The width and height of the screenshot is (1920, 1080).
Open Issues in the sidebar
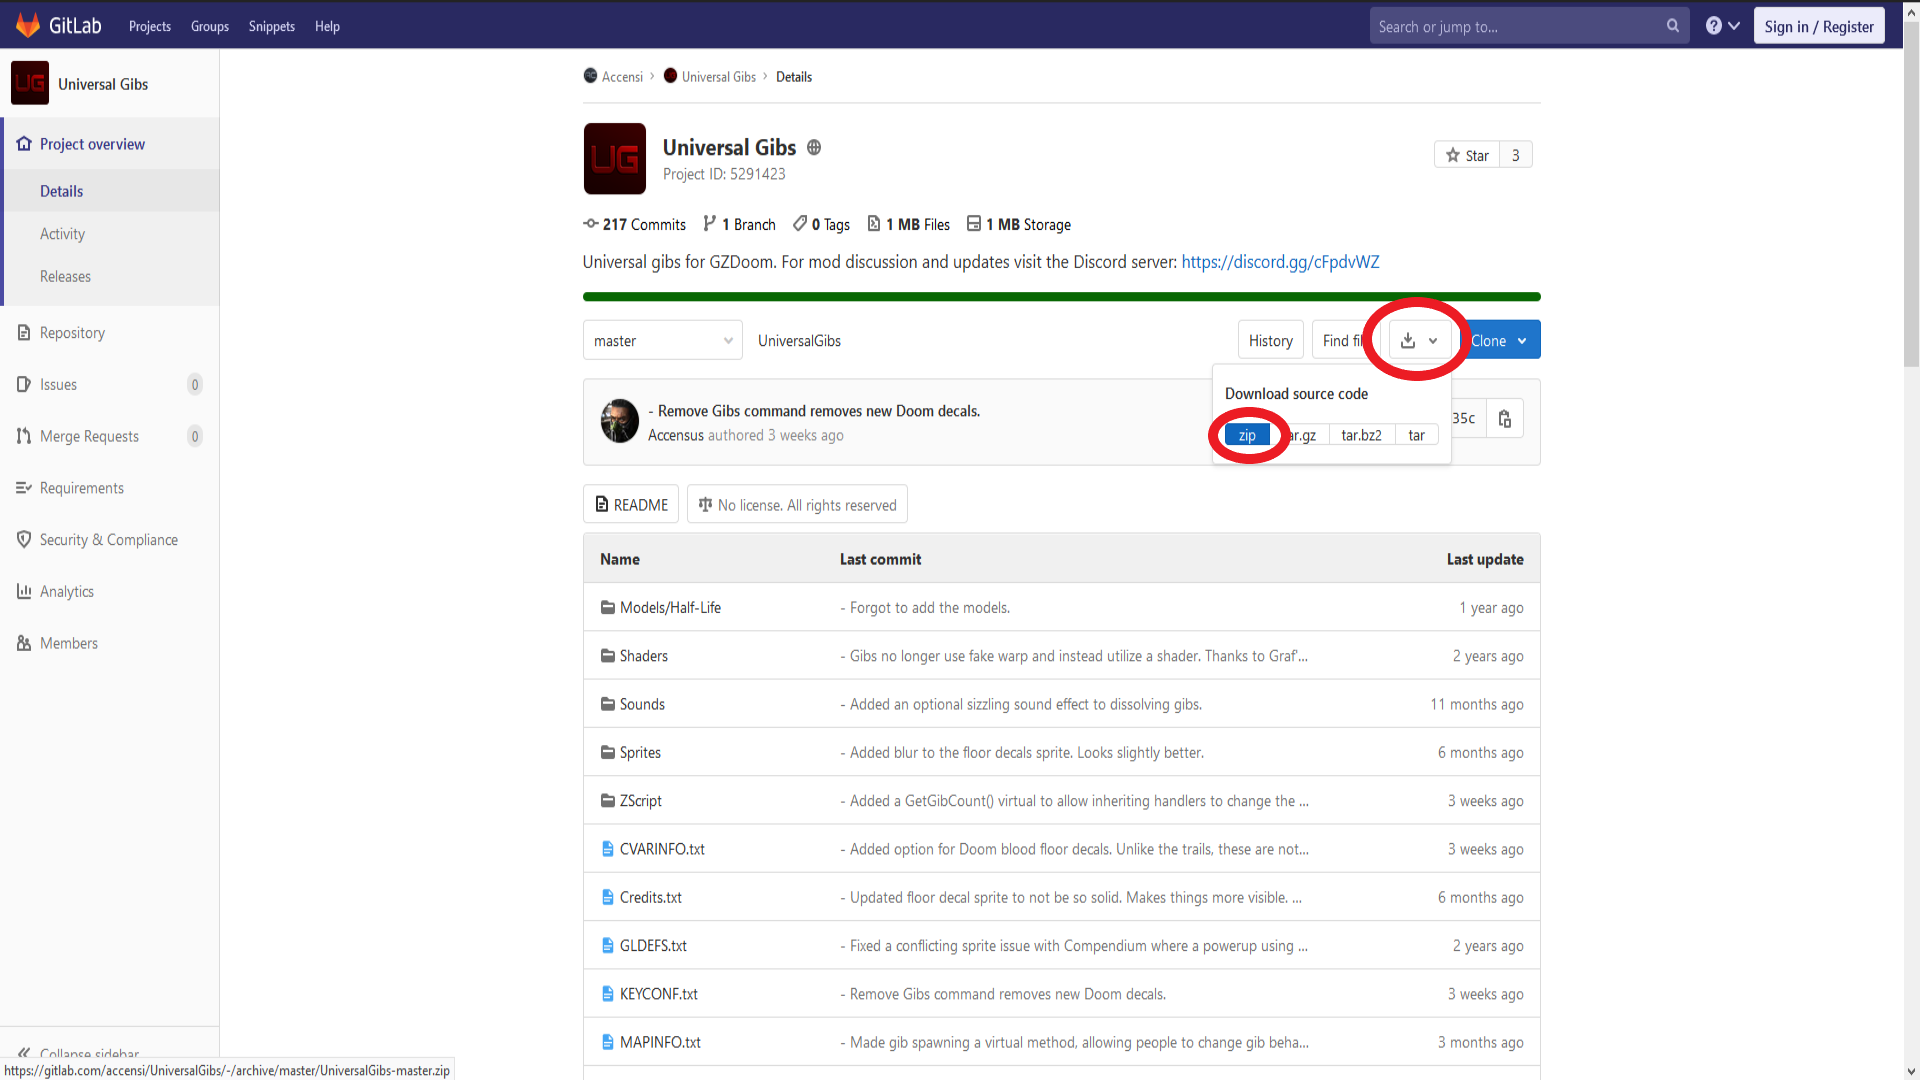point(58,385)
